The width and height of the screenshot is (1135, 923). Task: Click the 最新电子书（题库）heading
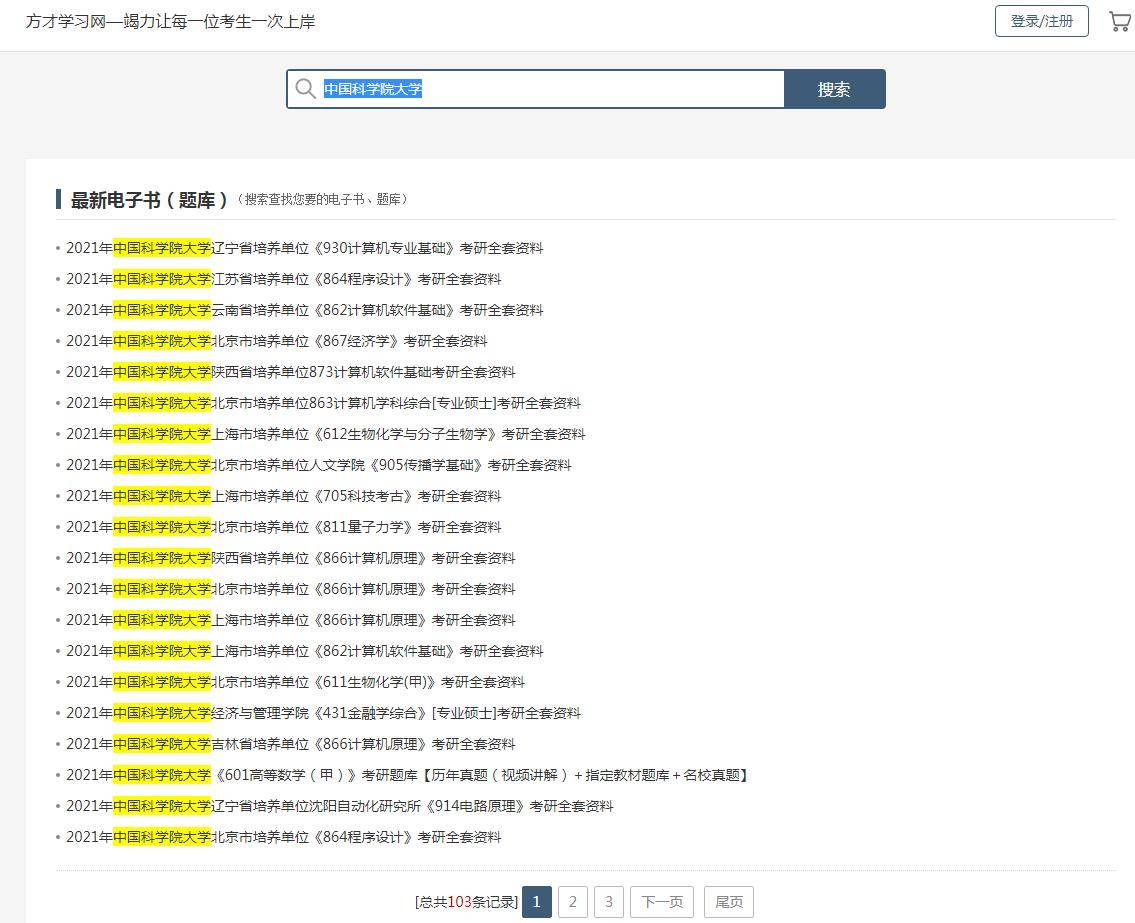pyautogui.click(x=148, y=200)
